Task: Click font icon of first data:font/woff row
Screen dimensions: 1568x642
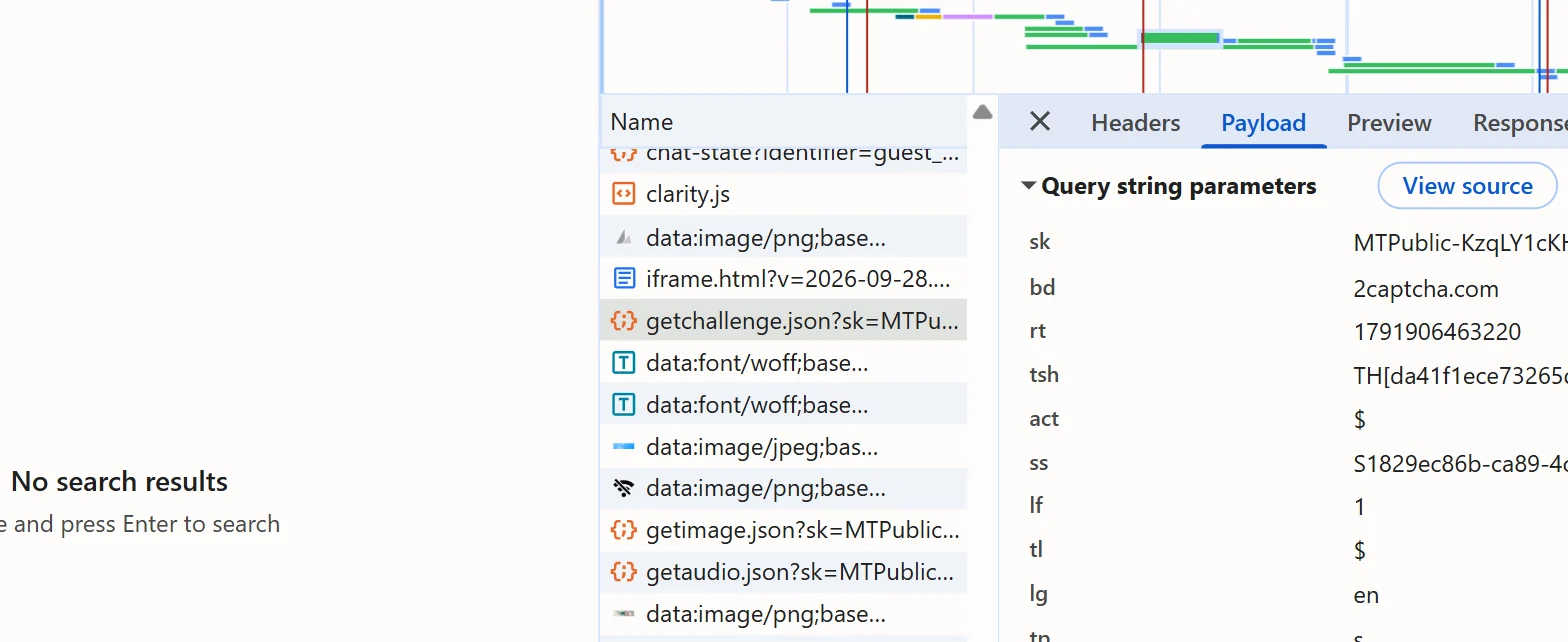Action: click(623, 363)
